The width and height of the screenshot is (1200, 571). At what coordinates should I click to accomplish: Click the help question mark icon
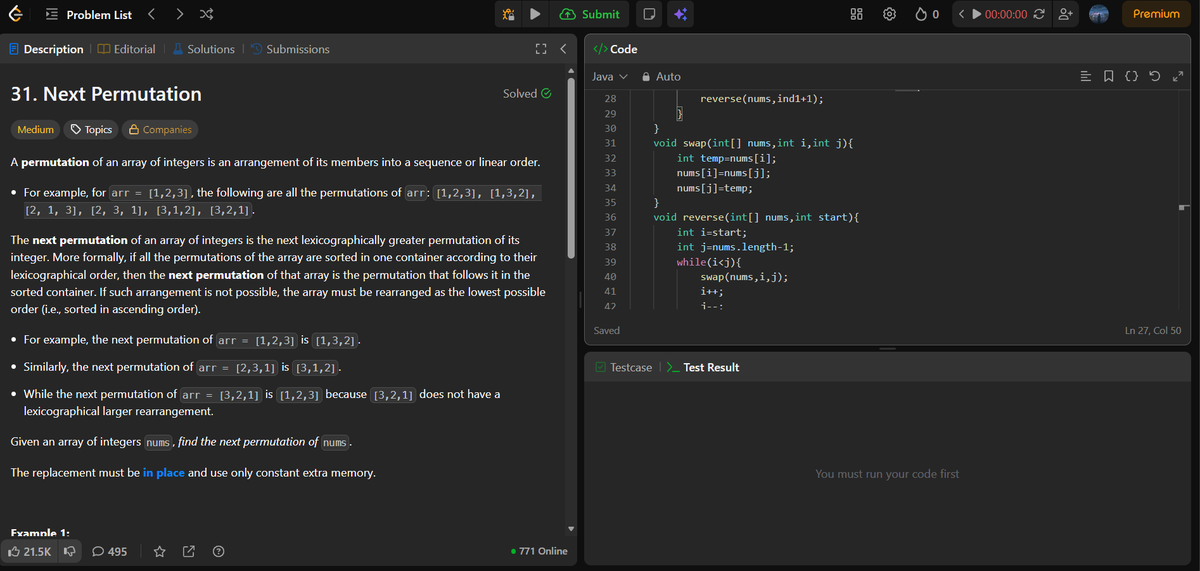[x=217, y=551]
